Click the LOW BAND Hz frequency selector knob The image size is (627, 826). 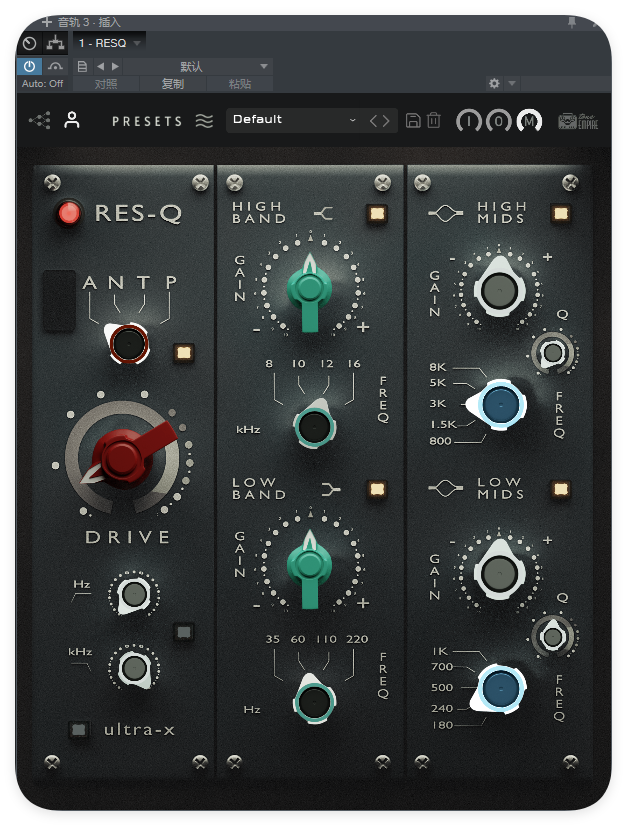click(314, 701)
